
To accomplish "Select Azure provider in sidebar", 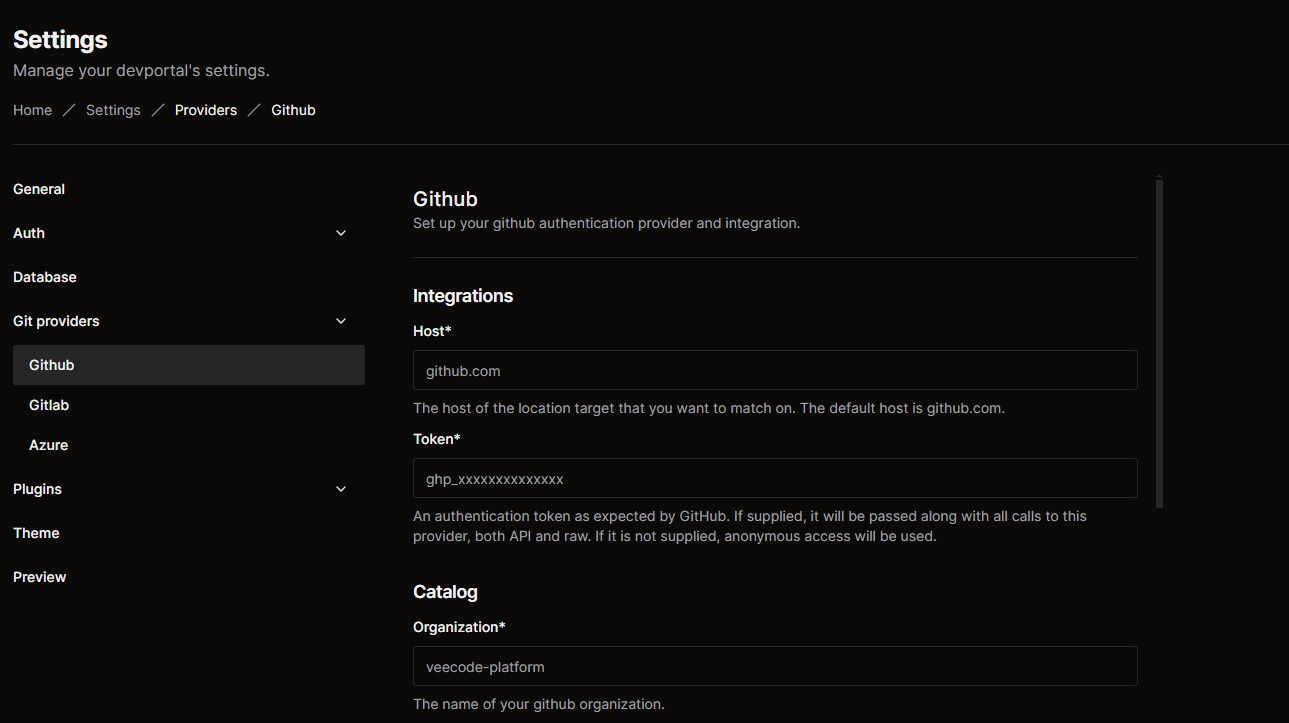I will [49, 445].
